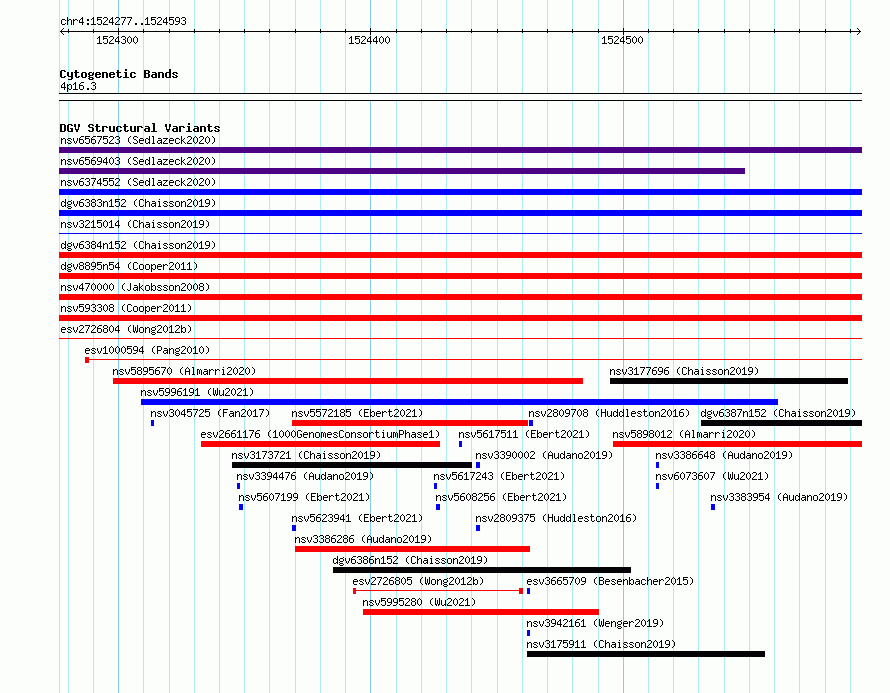Select nsv593308 (Cooper2011) label
The height and width of the screenshot is (693, 890).
[126, 308]
